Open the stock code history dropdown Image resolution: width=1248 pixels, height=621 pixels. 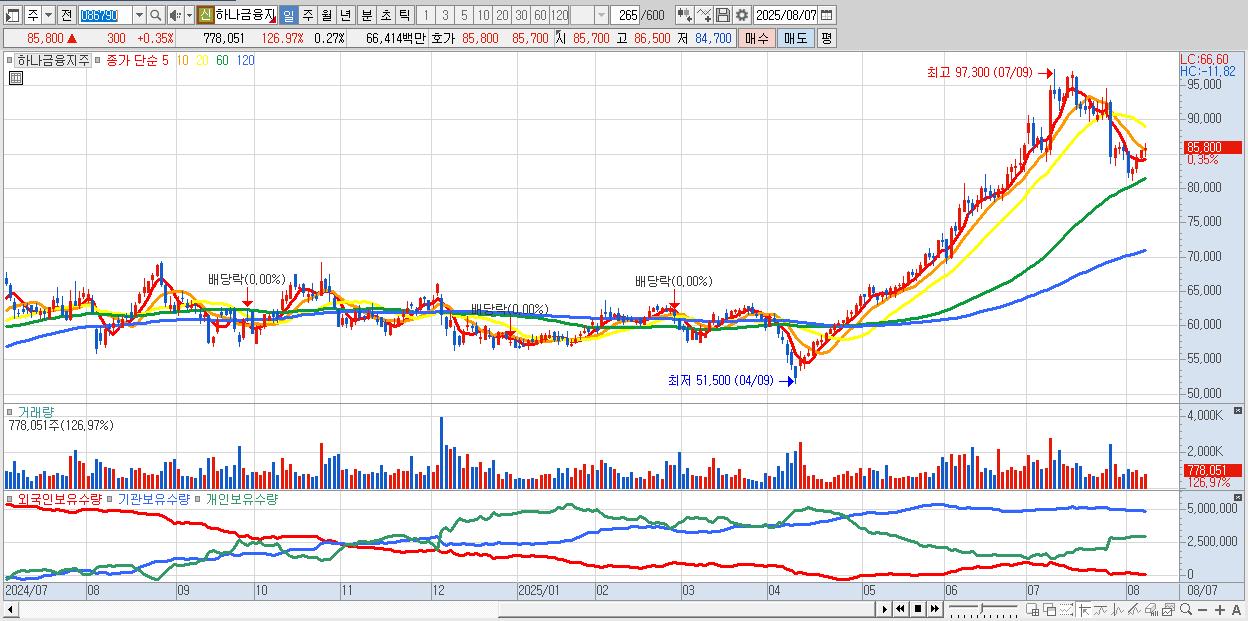click(139, 15)
